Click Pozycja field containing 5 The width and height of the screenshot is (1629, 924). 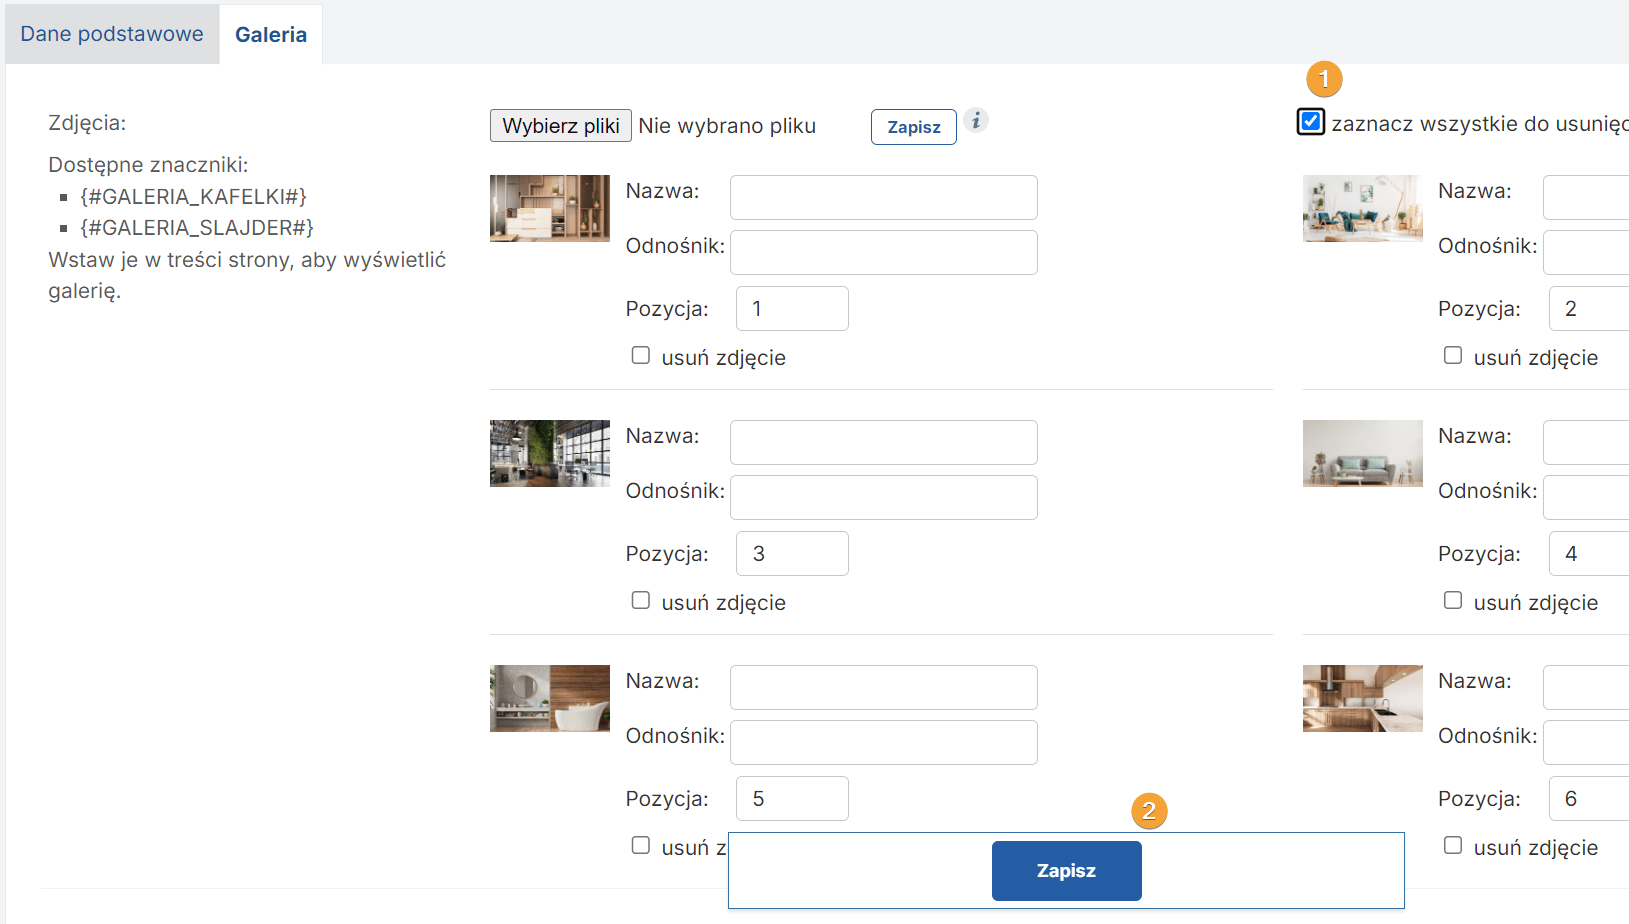click(x=792, y=798)
